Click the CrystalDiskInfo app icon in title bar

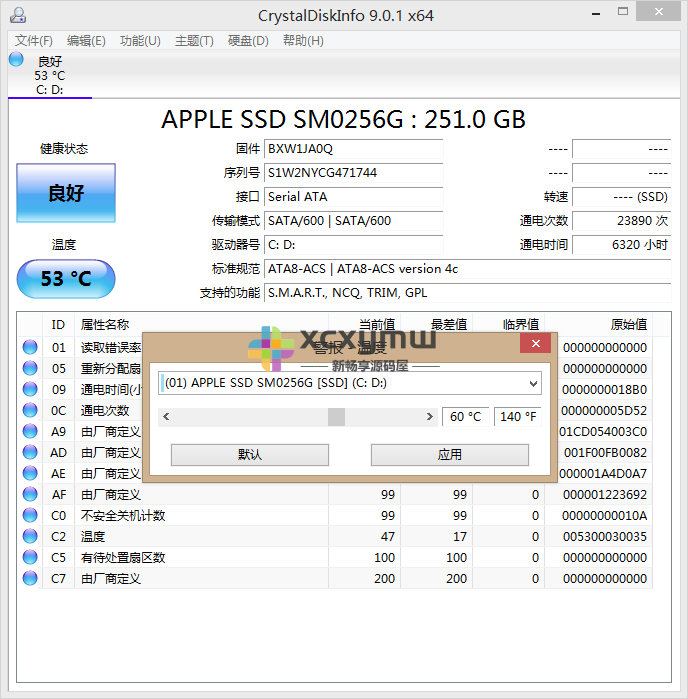pos(18,15)
